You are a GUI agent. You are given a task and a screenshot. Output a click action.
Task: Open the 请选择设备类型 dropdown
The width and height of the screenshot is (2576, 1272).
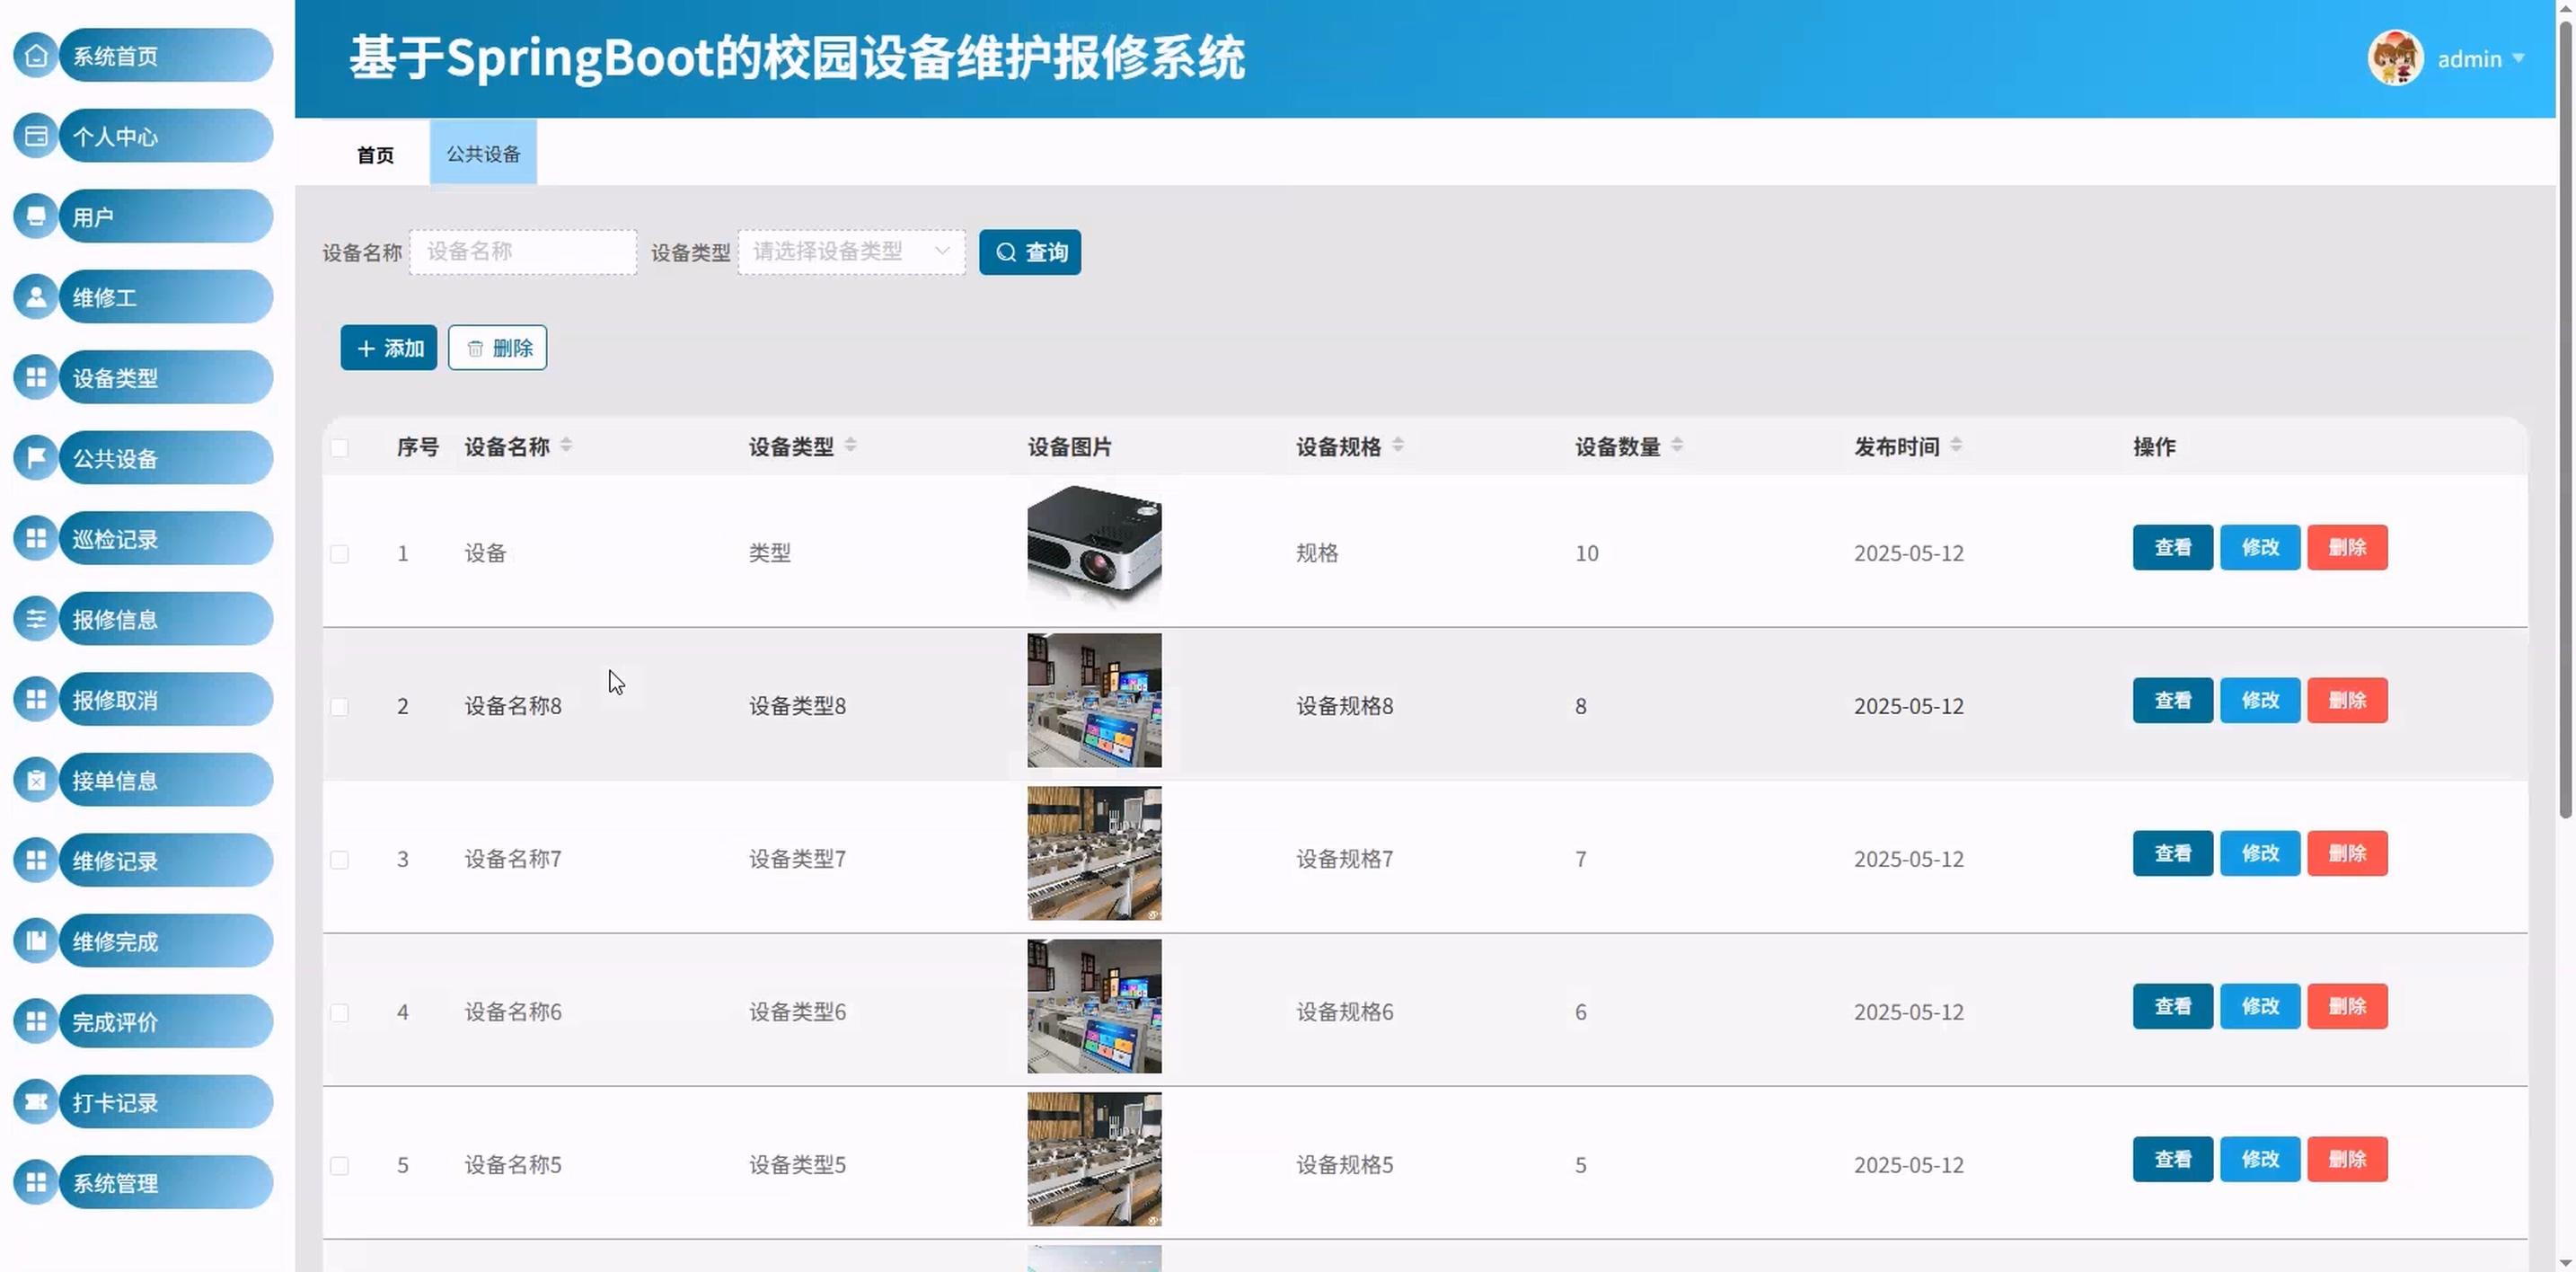(851, 252)
